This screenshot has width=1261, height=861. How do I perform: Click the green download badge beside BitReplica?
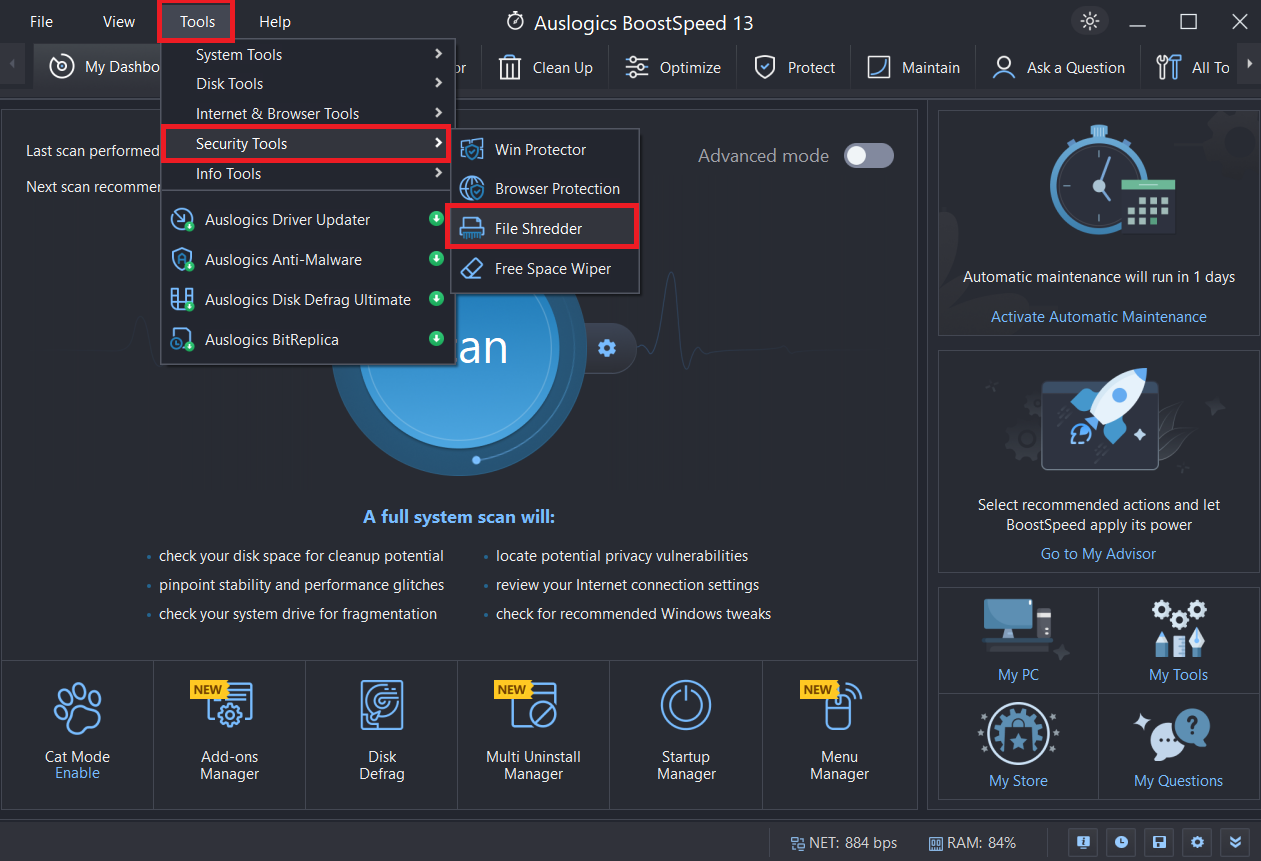(x=436, y=339)
